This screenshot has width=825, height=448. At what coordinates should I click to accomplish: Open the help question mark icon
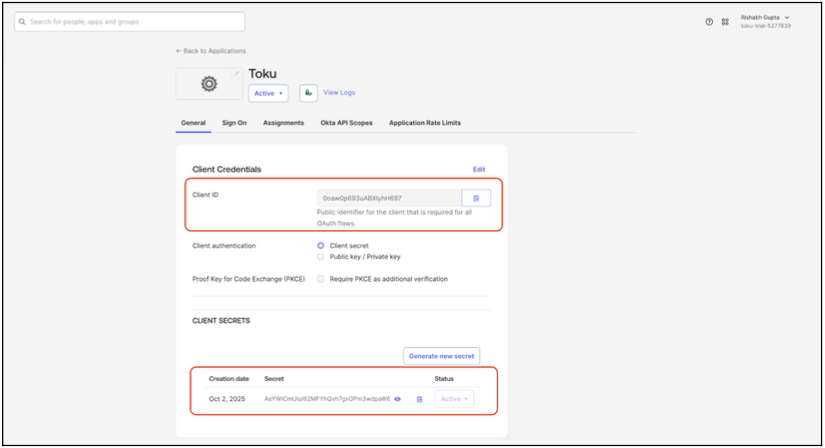[709, 22]
